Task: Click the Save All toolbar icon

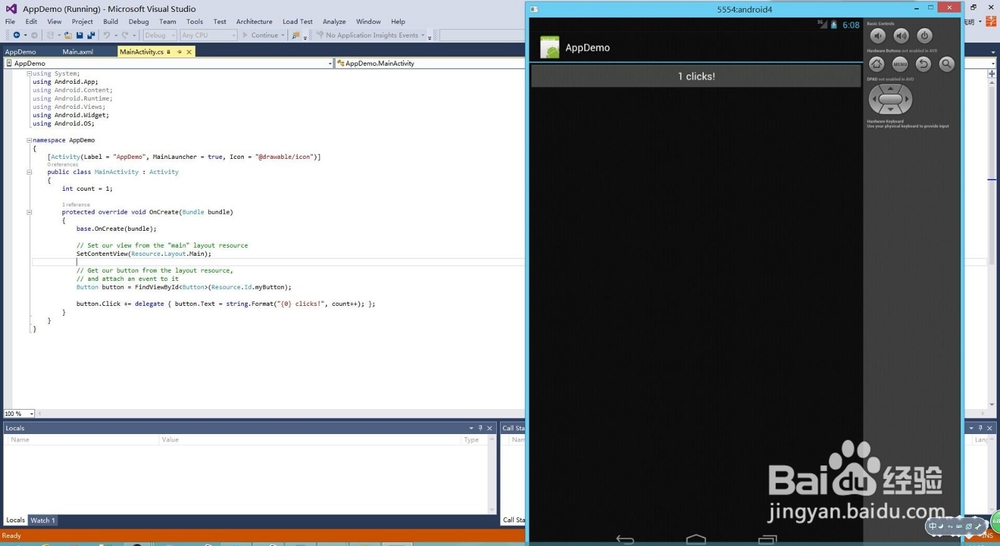Action: click(x=91, y=35)
